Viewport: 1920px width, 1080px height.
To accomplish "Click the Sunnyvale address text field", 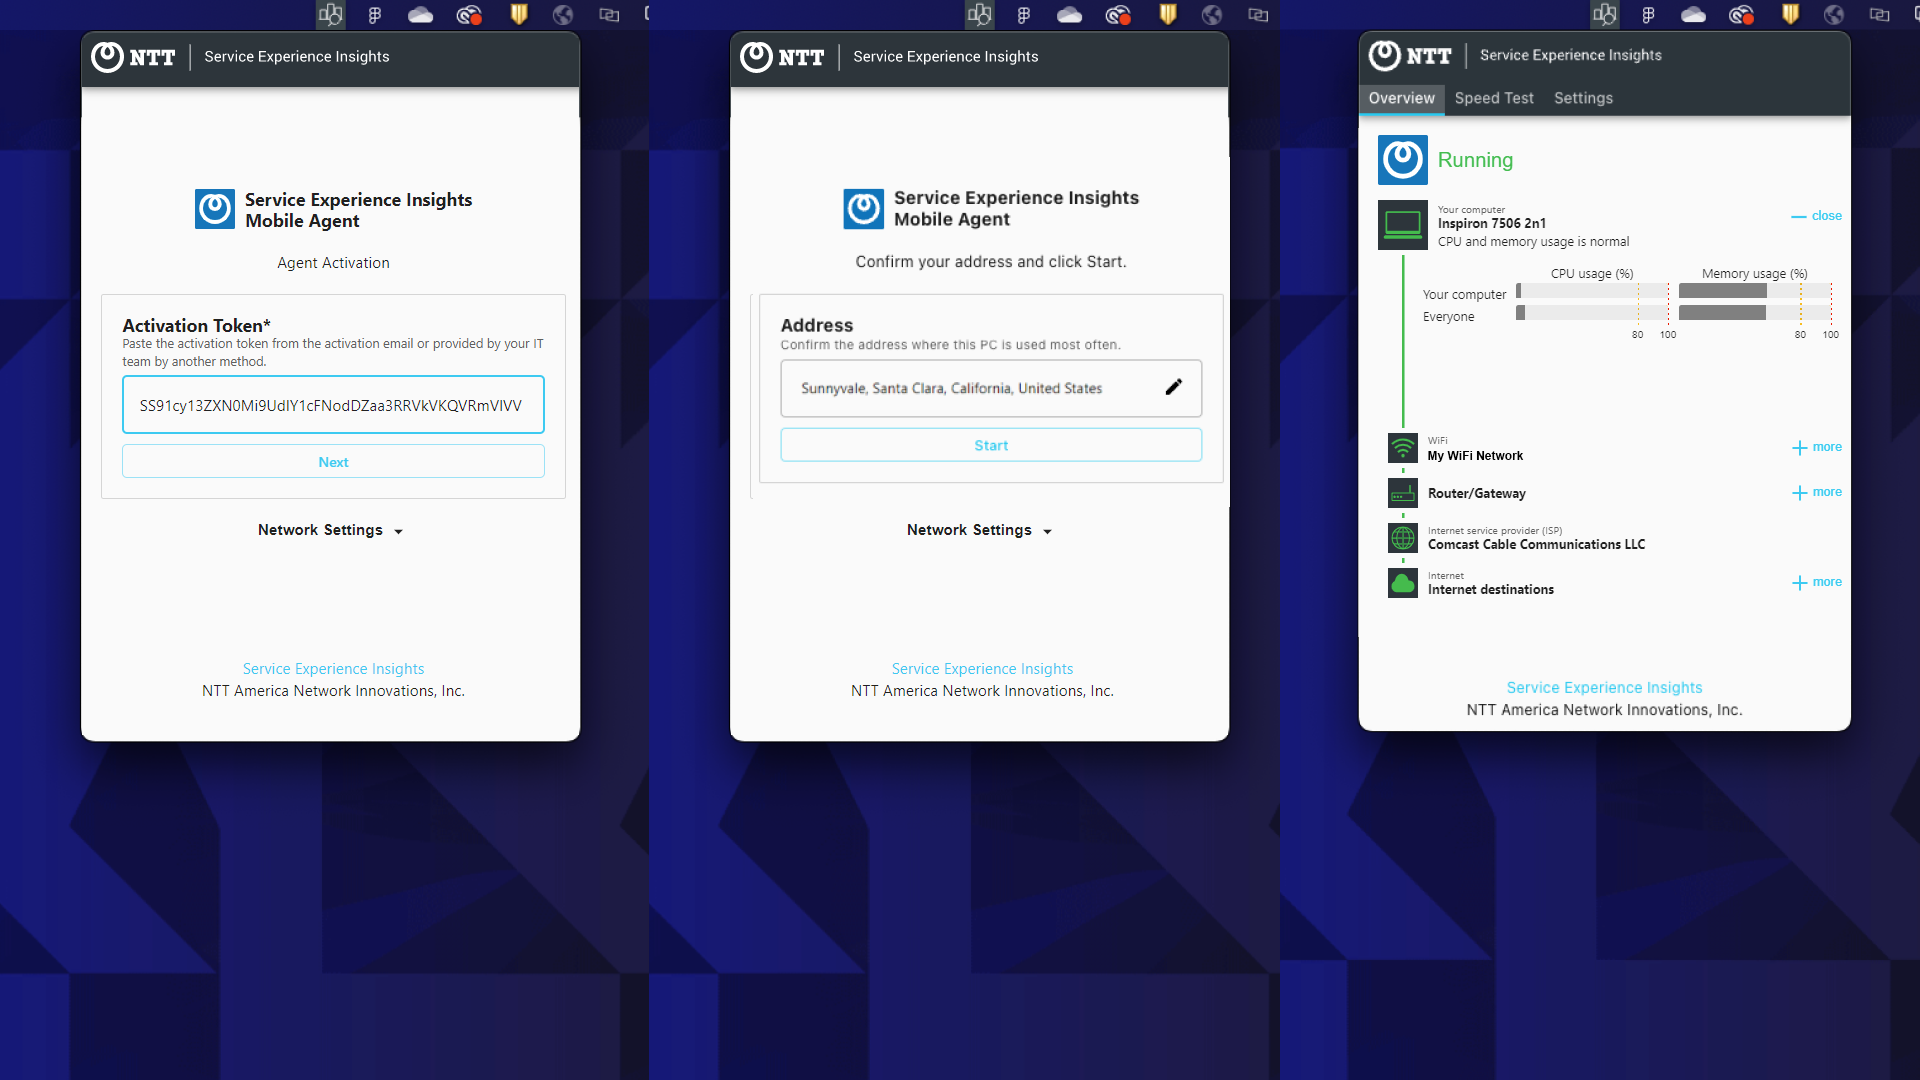I will coord(991,388).
